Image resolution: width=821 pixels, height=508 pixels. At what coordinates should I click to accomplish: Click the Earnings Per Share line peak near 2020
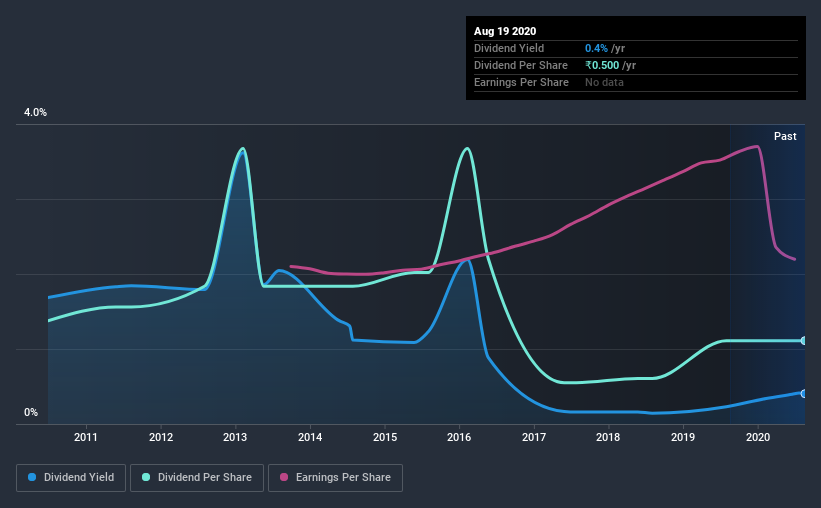point(757,147)
